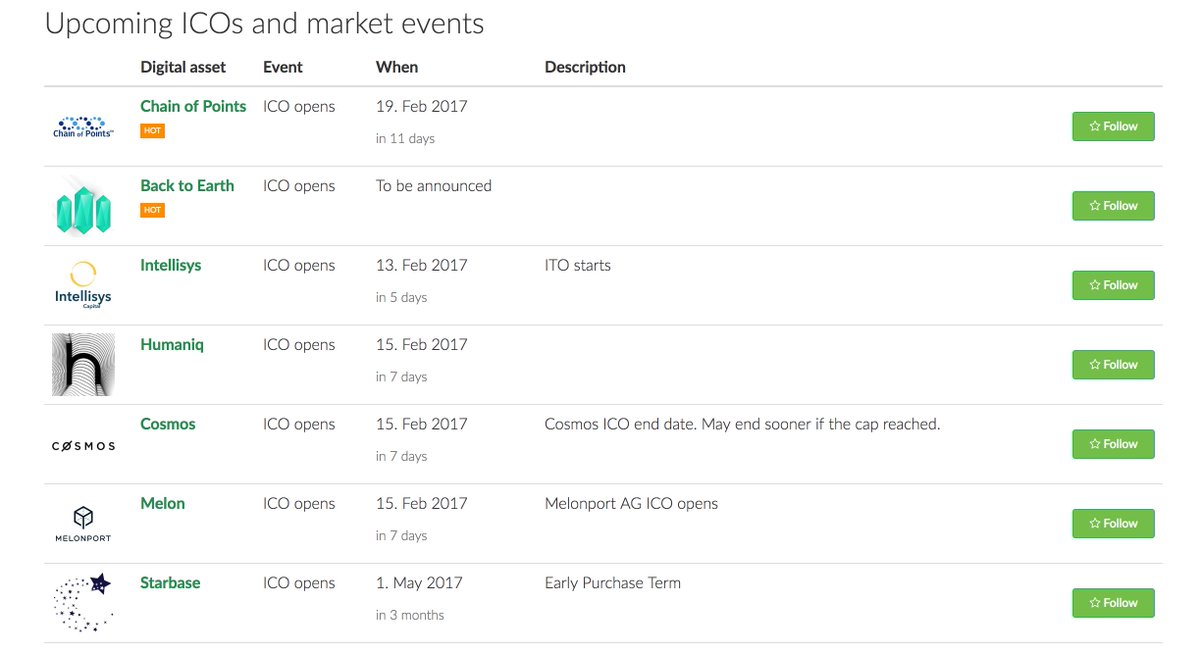Follow the Chain of Points ICO
The image size is (1200, 653).
coord(1113,126)
